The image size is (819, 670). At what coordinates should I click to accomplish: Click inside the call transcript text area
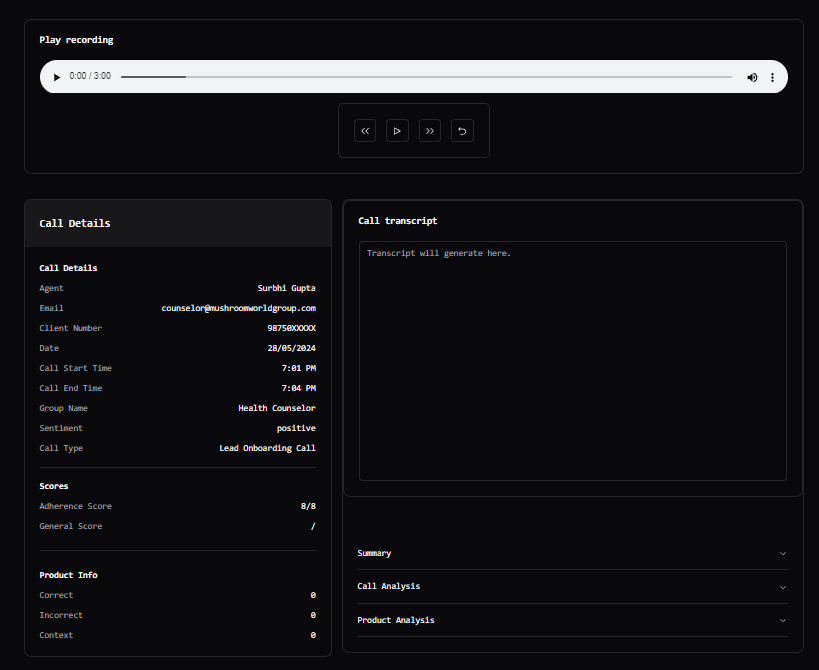pyautogui.click(x=572, y=360)
